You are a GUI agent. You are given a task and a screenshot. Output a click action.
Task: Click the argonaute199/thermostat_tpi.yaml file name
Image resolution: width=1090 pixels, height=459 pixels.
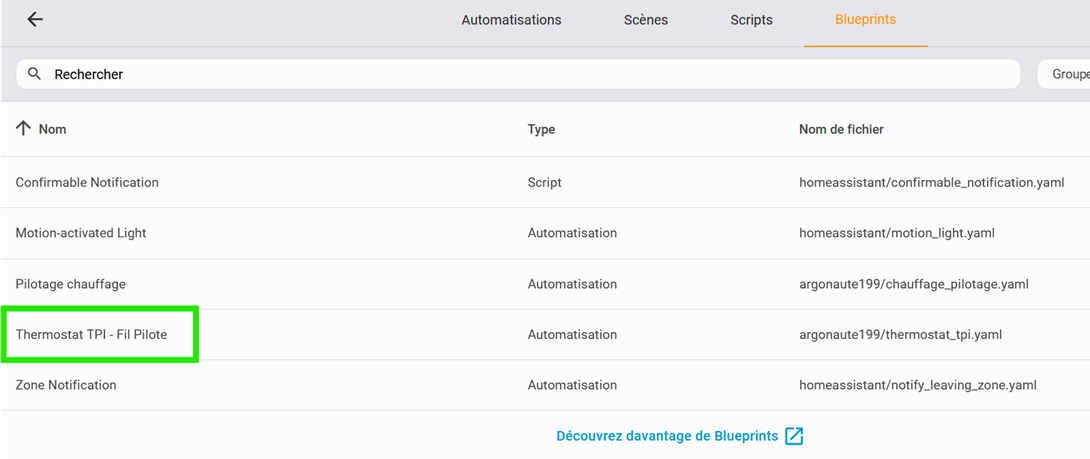pos(900,335)
